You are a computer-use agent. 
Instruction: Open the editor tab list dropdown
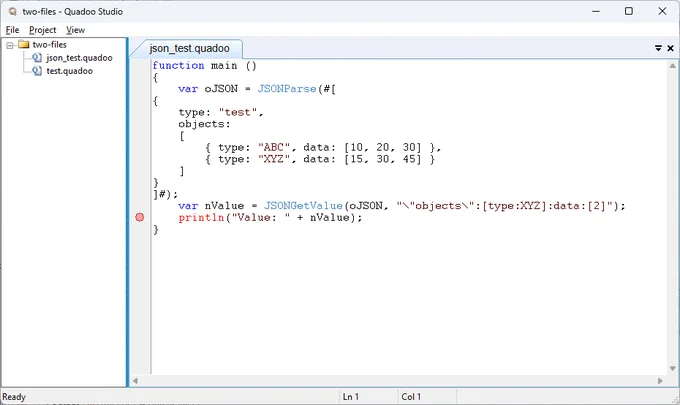tap(658, 48)
